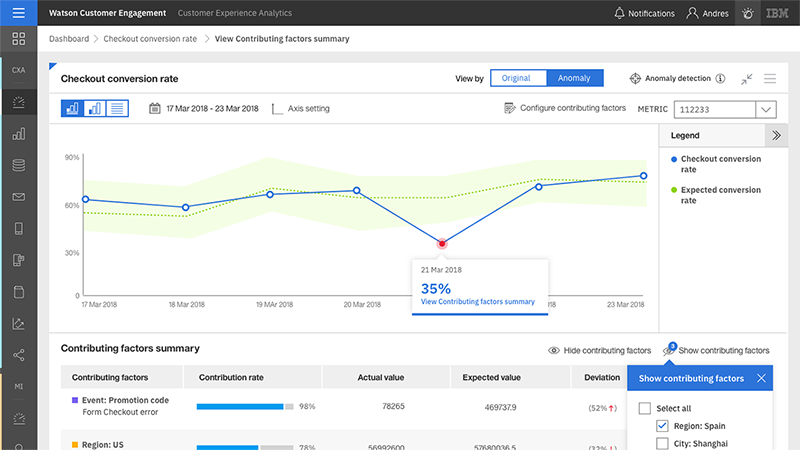Open the apps grid in sidebar
Image resolution: width=800 pixels, height=450 pixels.
click(18, 39)
